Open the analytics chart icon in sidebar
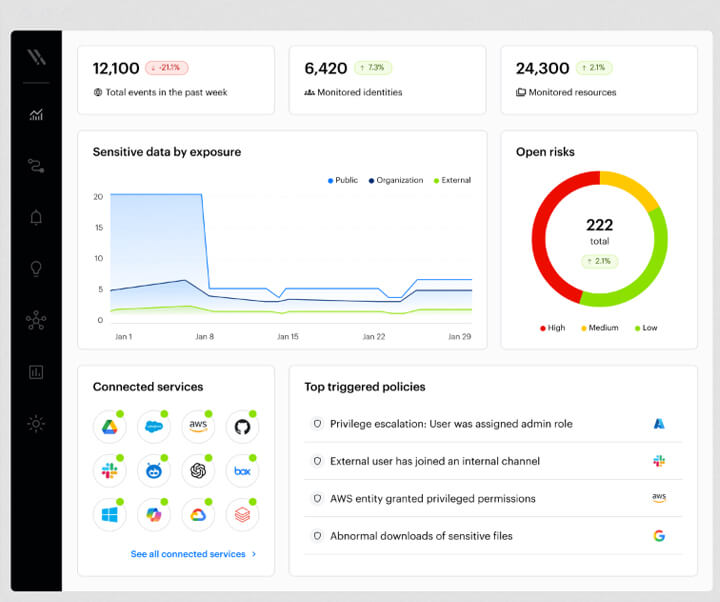This screenshot has width=720, height=602. pyautogui.click(x=36, y=115)
